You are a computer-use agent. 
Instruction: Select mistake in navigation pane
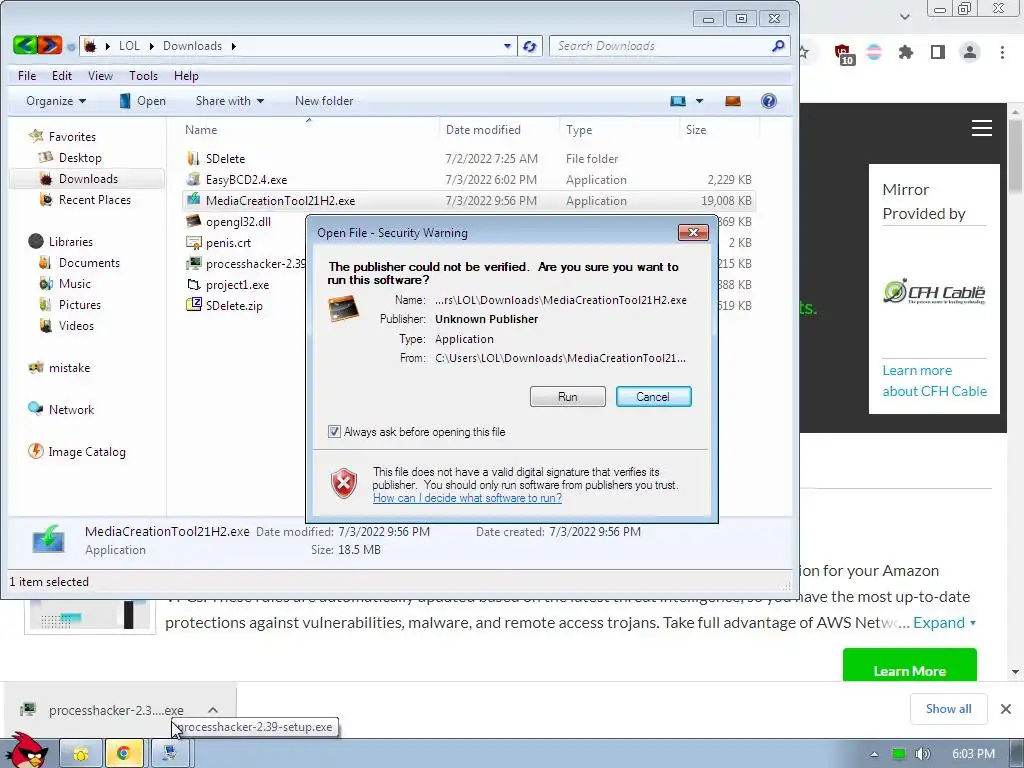coord(69,368)
